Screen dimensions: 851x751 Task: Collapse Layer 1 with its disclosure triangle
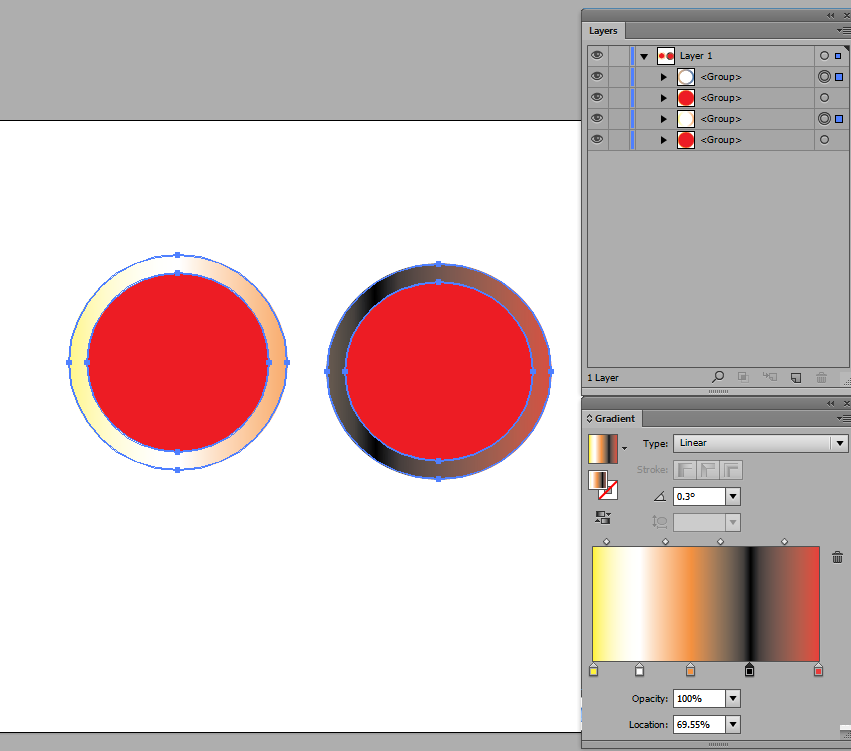click(644, 56)
